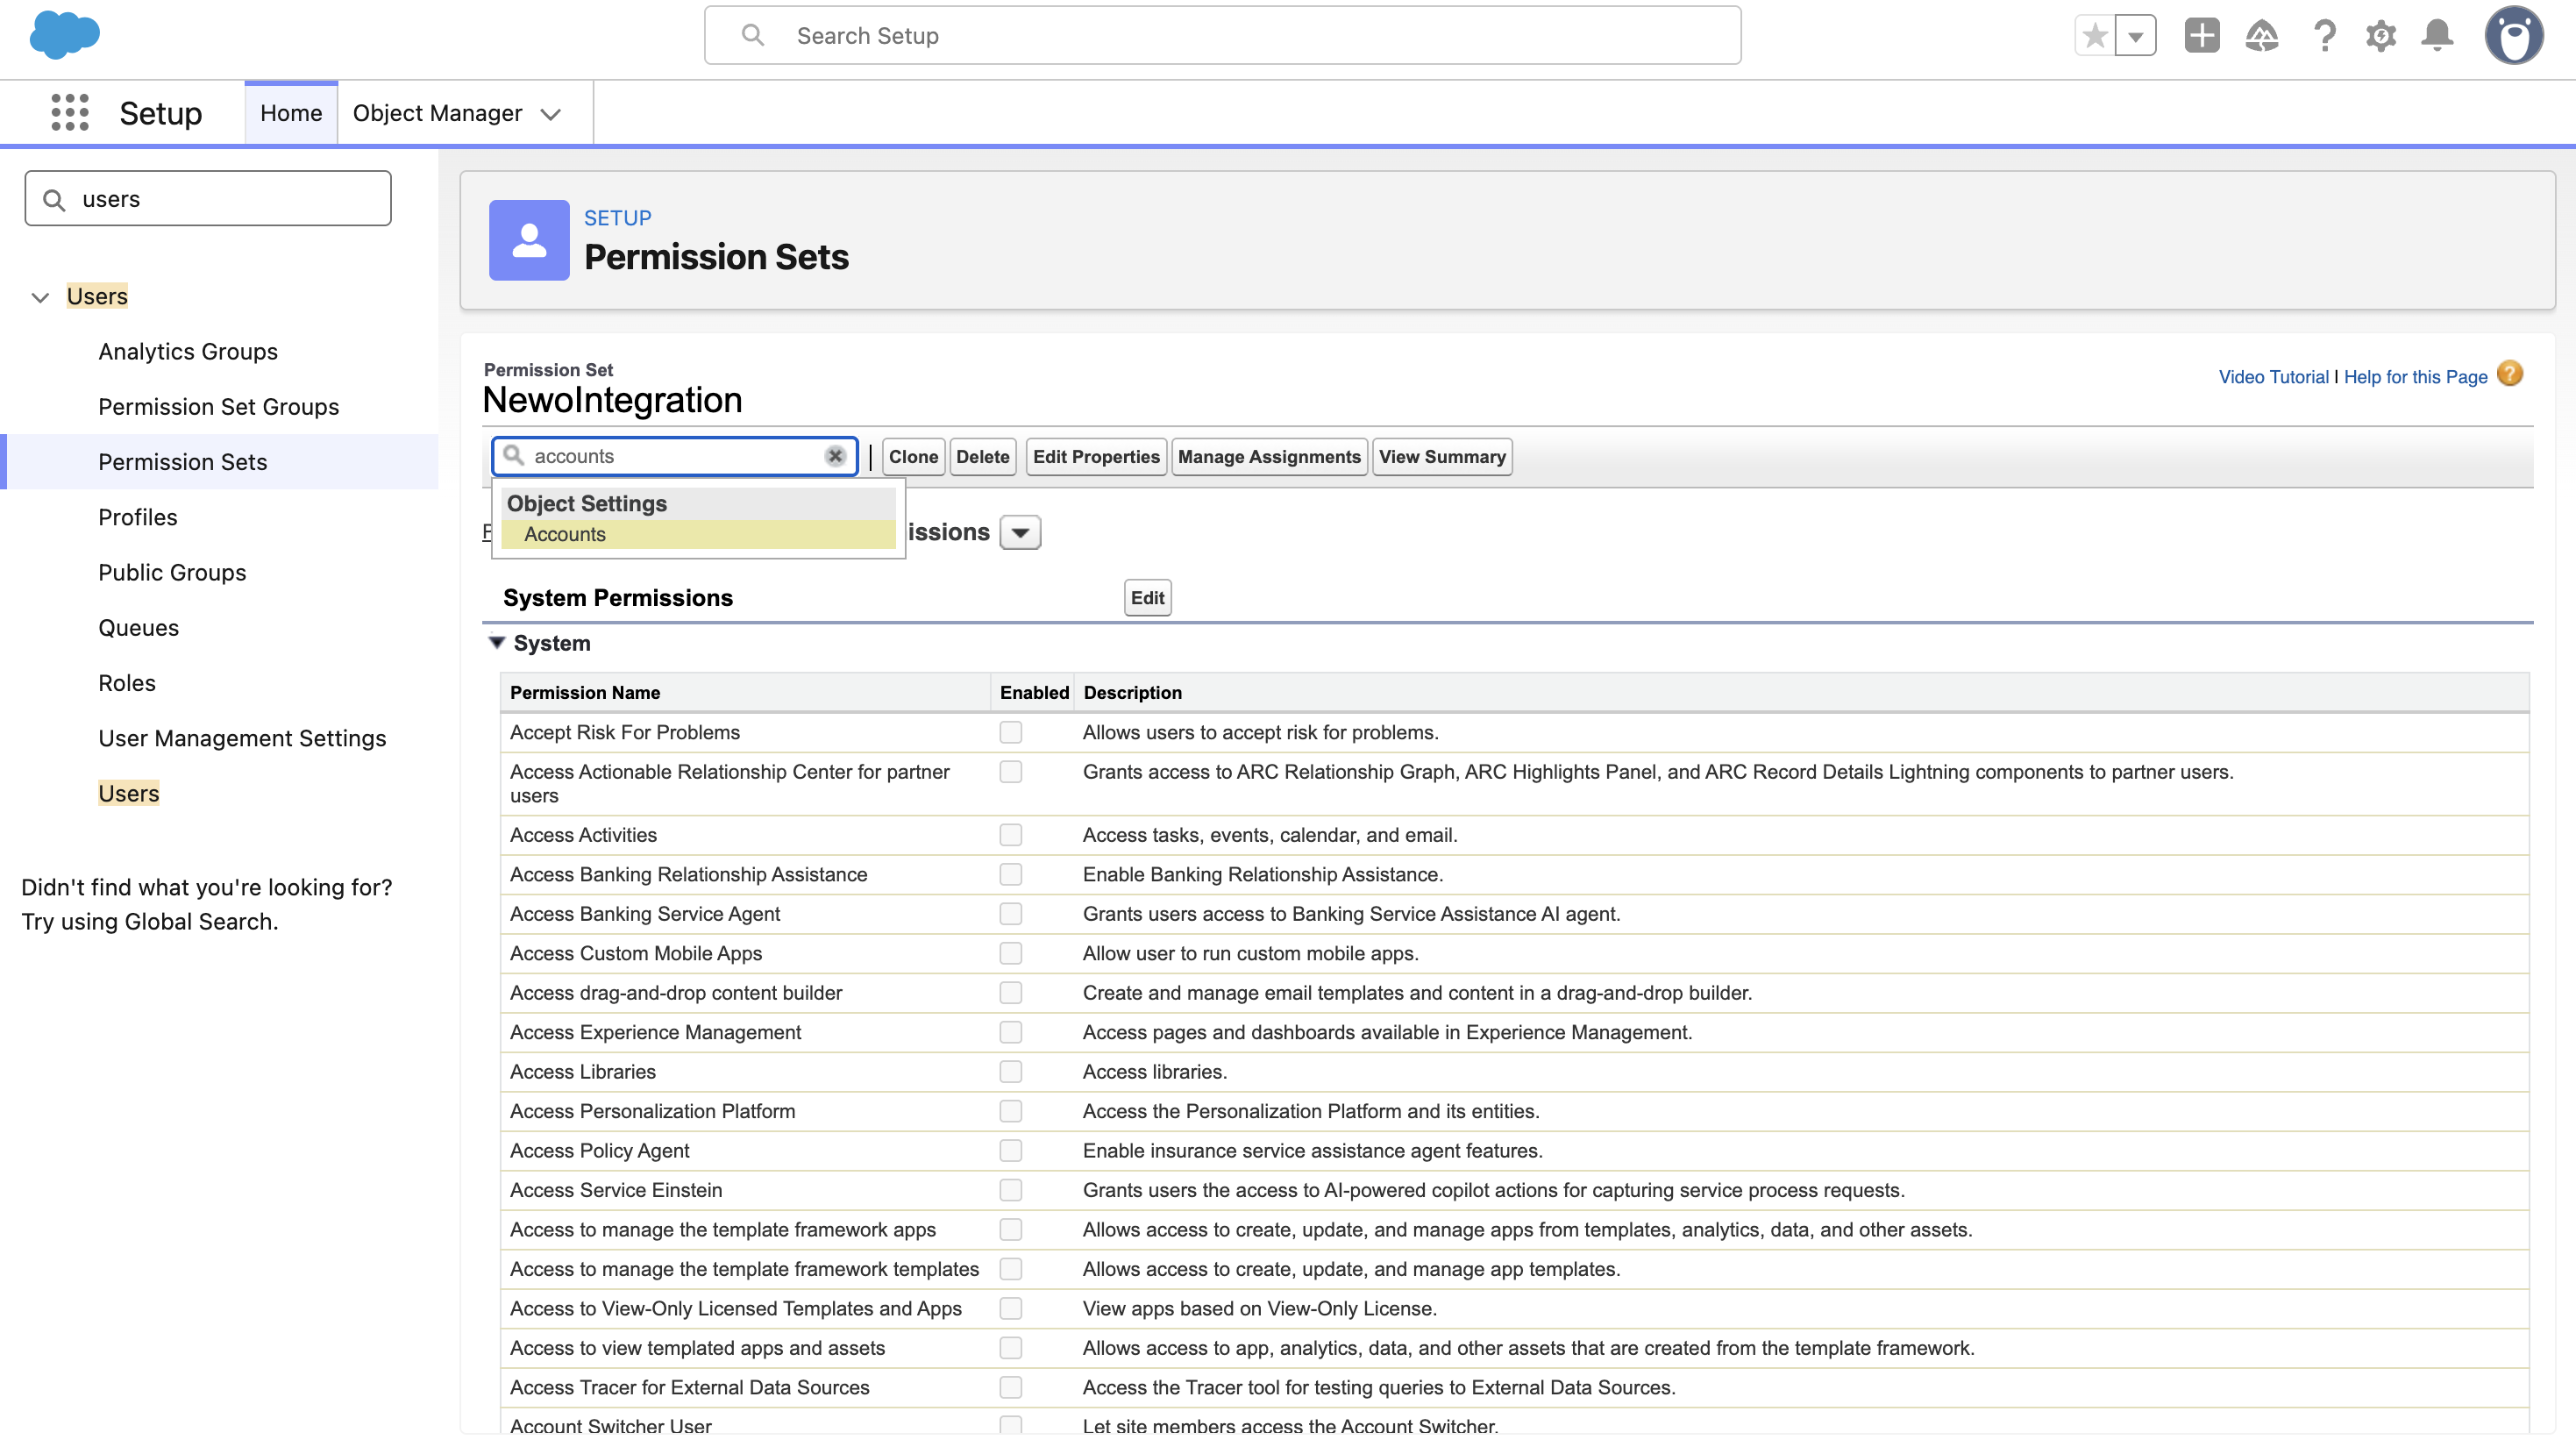Click the favorites star icon
This screenshot has width=2576, height=1454.
pos(2095,36)
